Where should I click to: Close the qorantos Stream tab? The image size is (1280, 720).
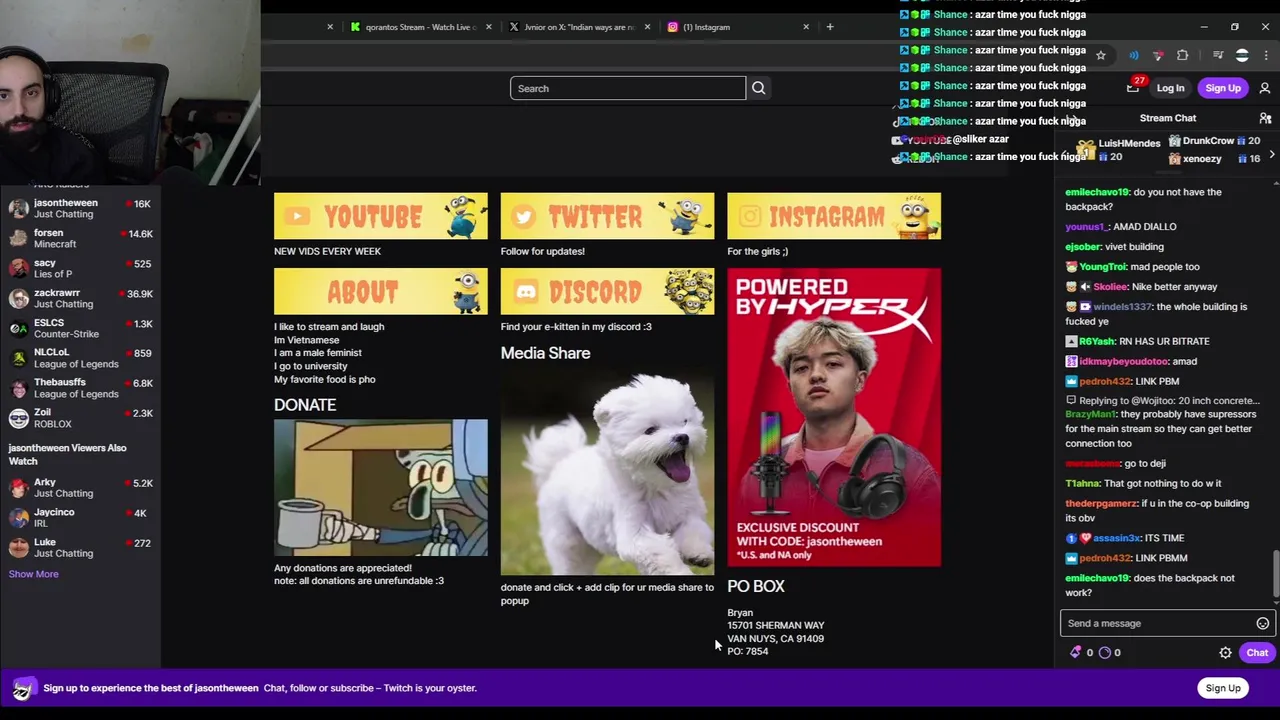488,27
